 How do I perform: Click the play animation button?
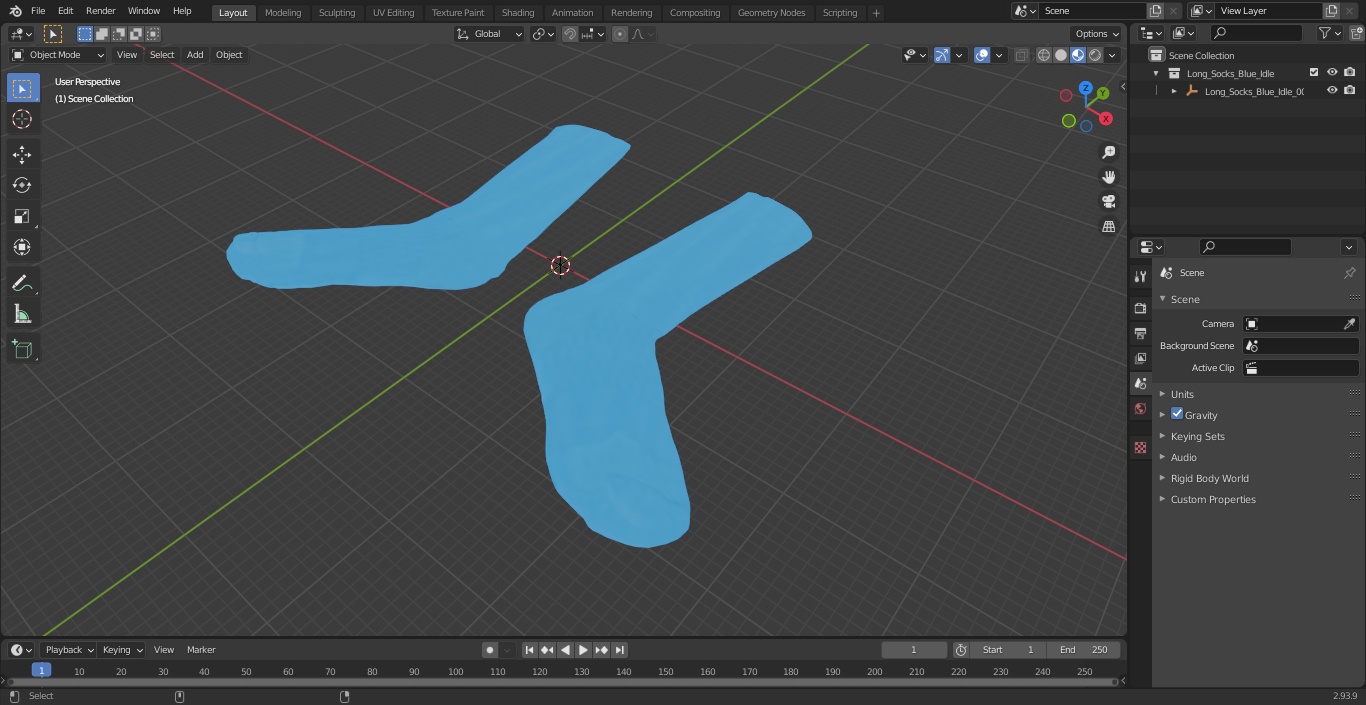tap(584, 650)
